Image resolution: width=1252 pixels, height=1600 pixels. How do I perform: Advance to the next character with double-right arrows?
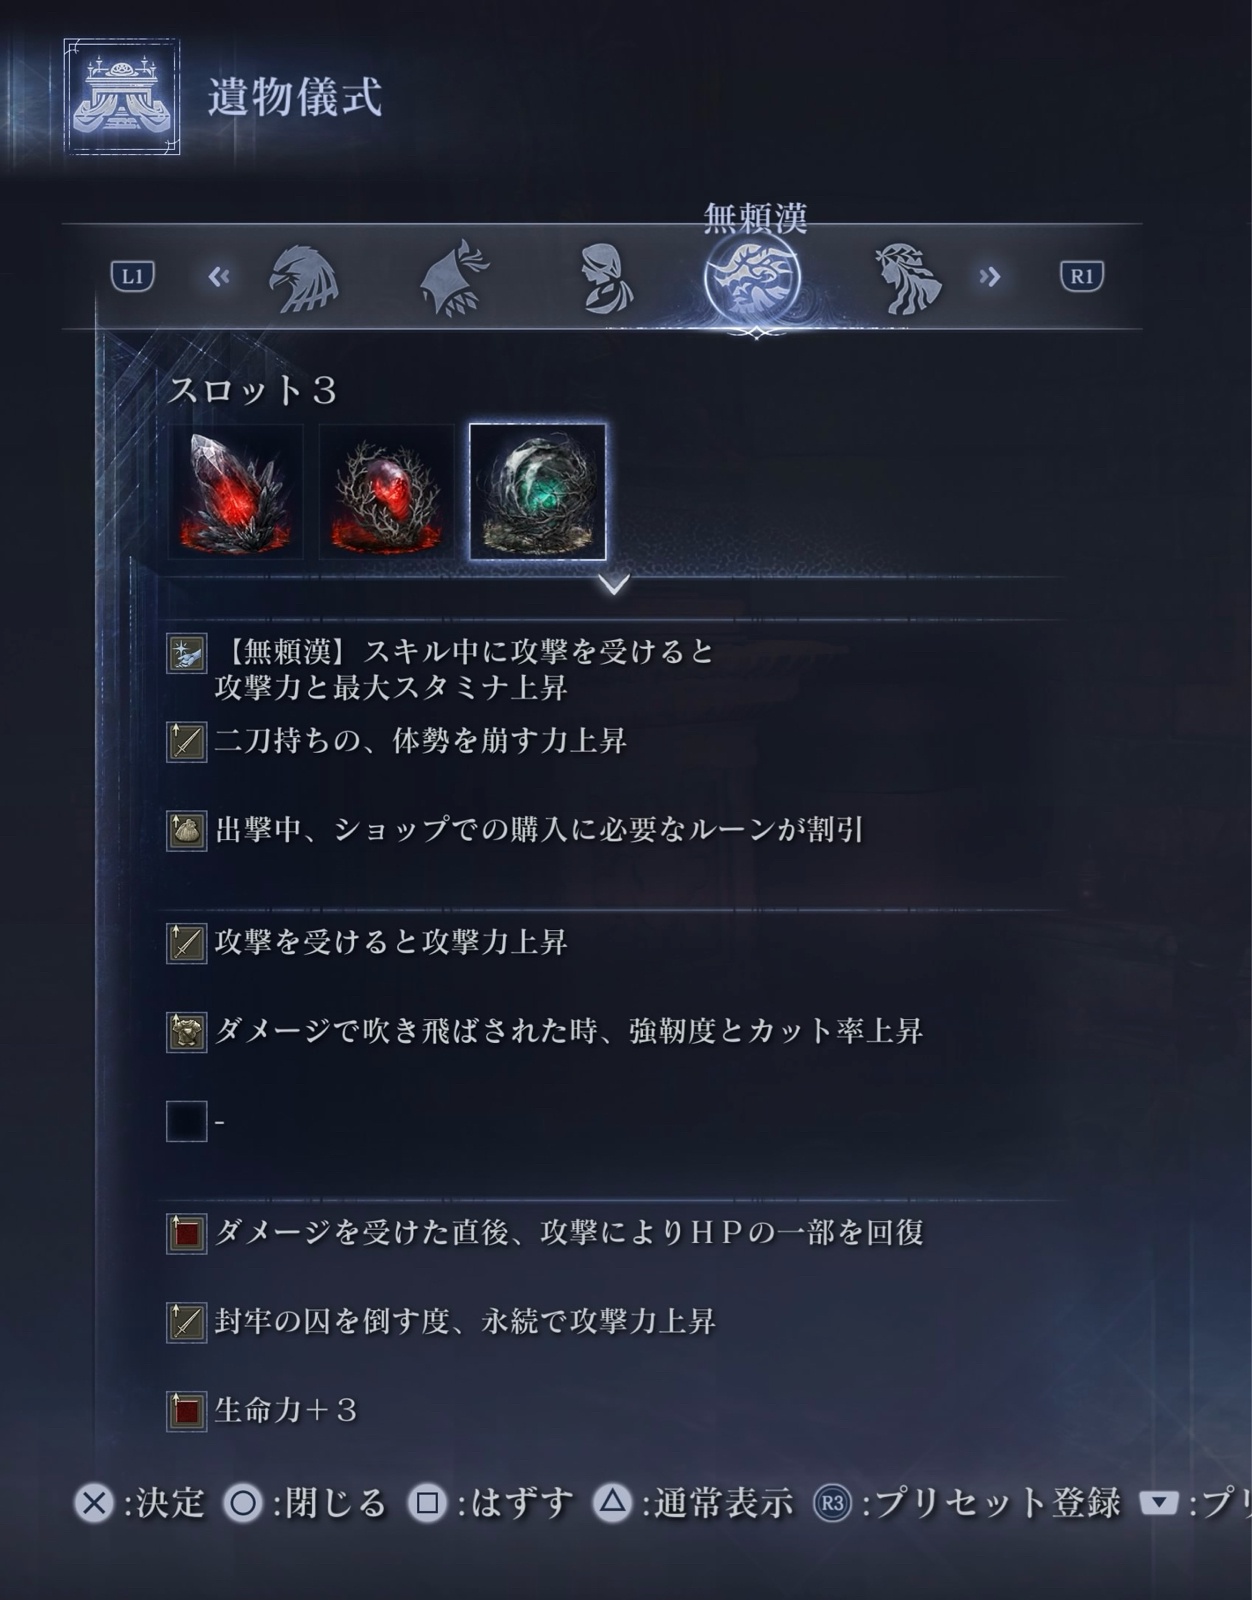(x=990, y=277)
